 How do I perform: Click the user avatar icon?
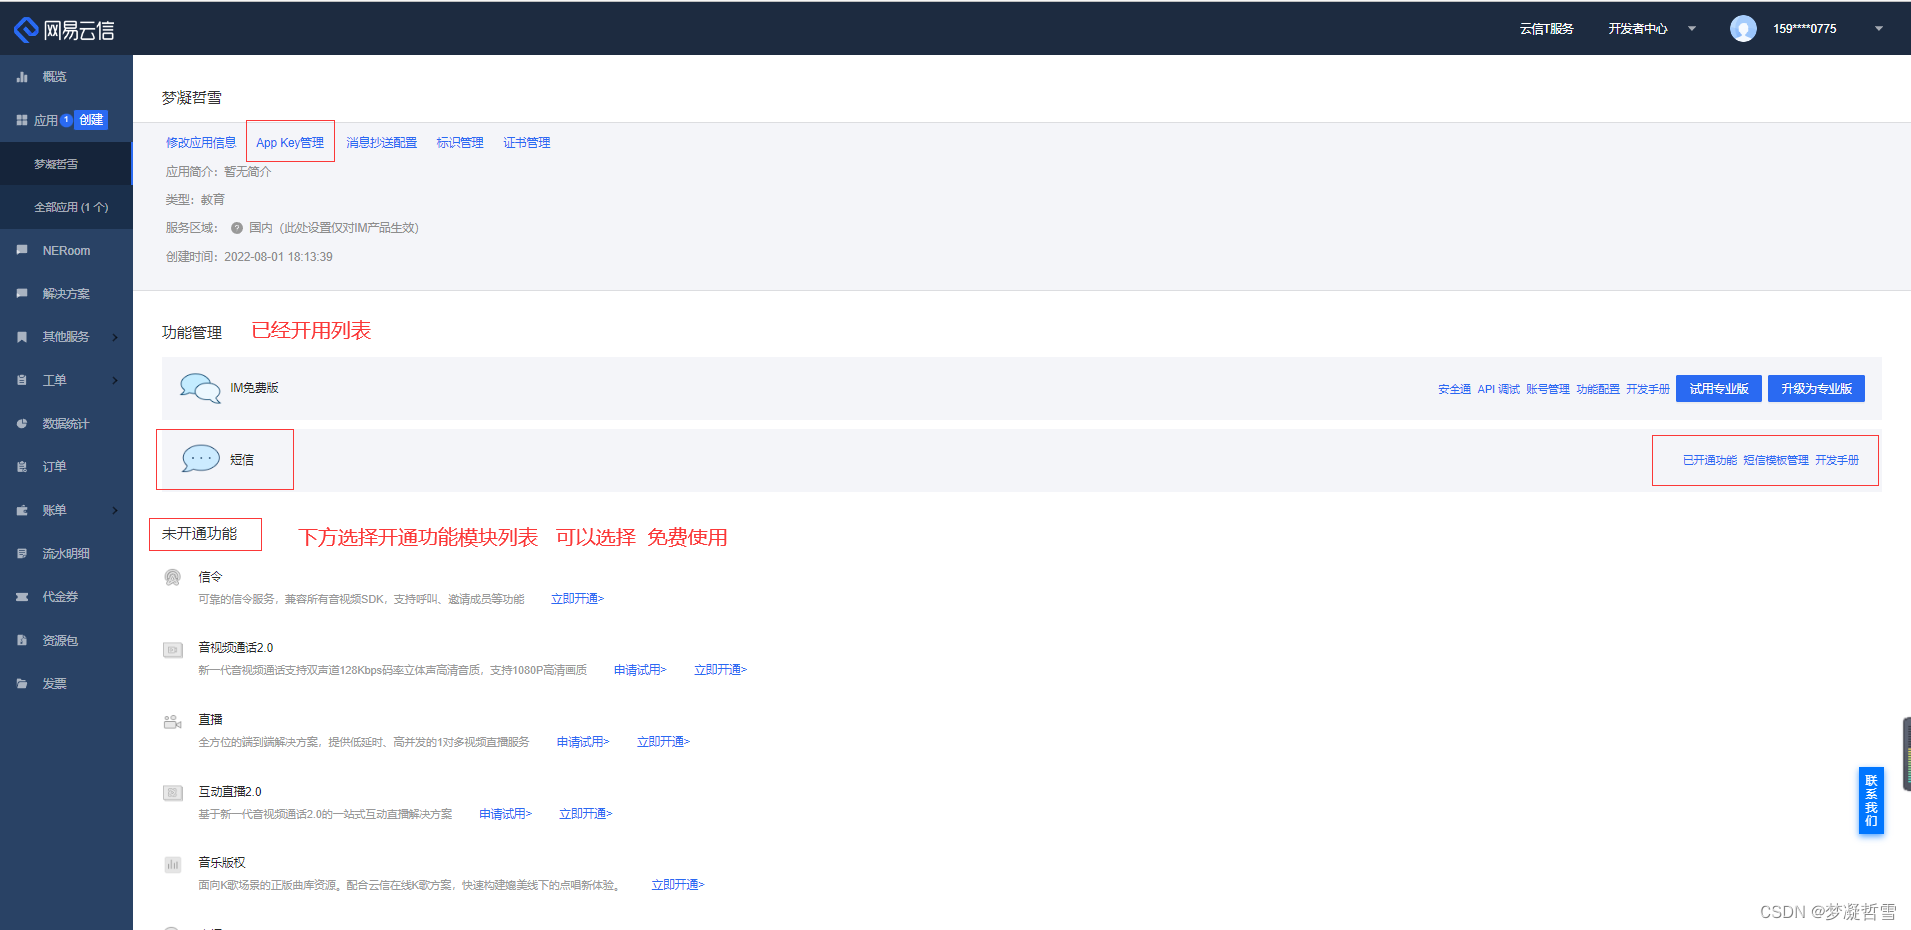click(1743, 29)
